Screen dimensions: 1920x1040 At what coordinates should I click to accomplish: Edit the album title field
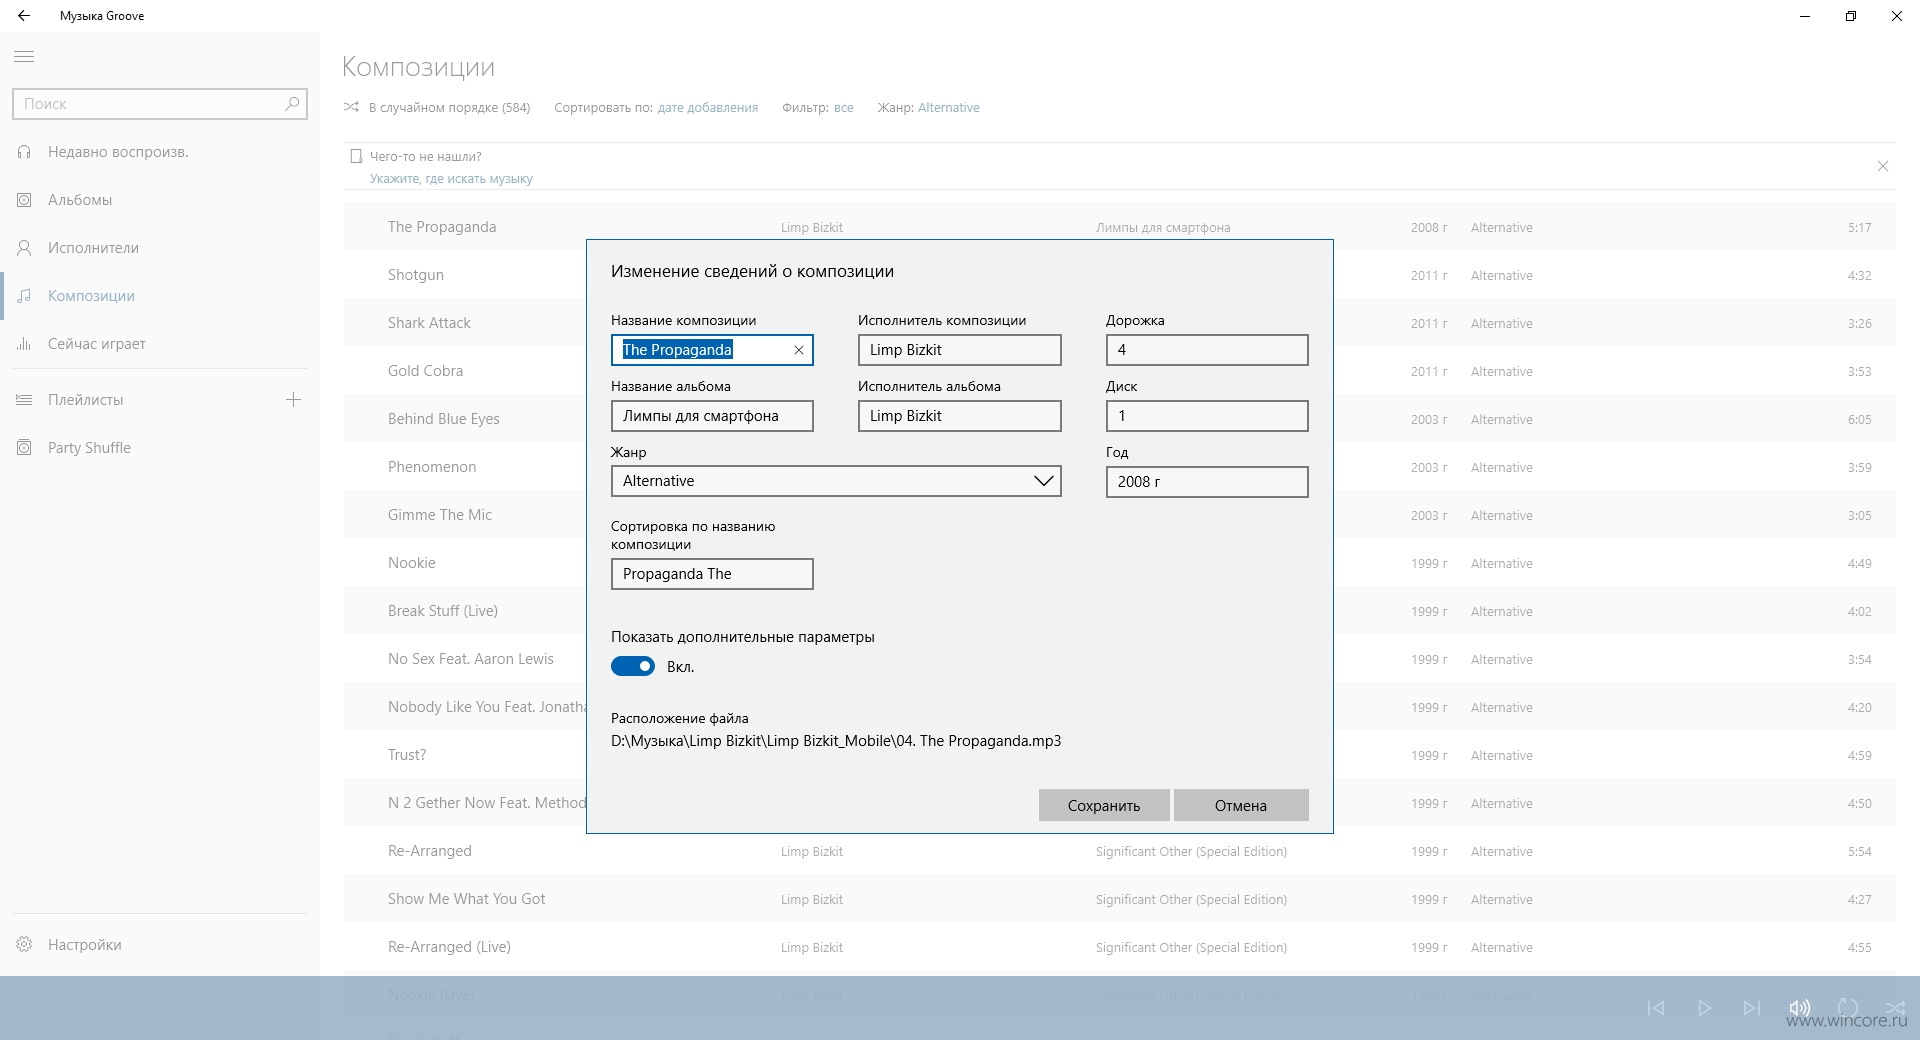point(712,416)
